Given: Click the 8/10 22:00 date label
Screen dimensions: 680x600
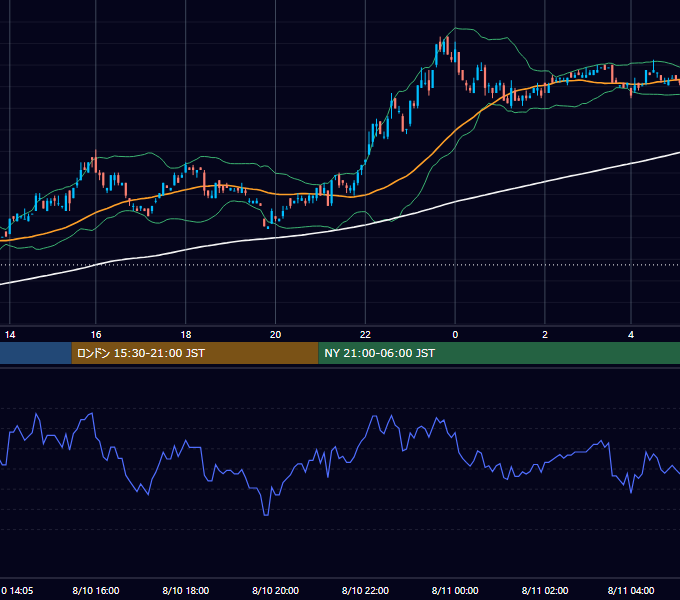Looking at the screenshot, I should 365,590.
